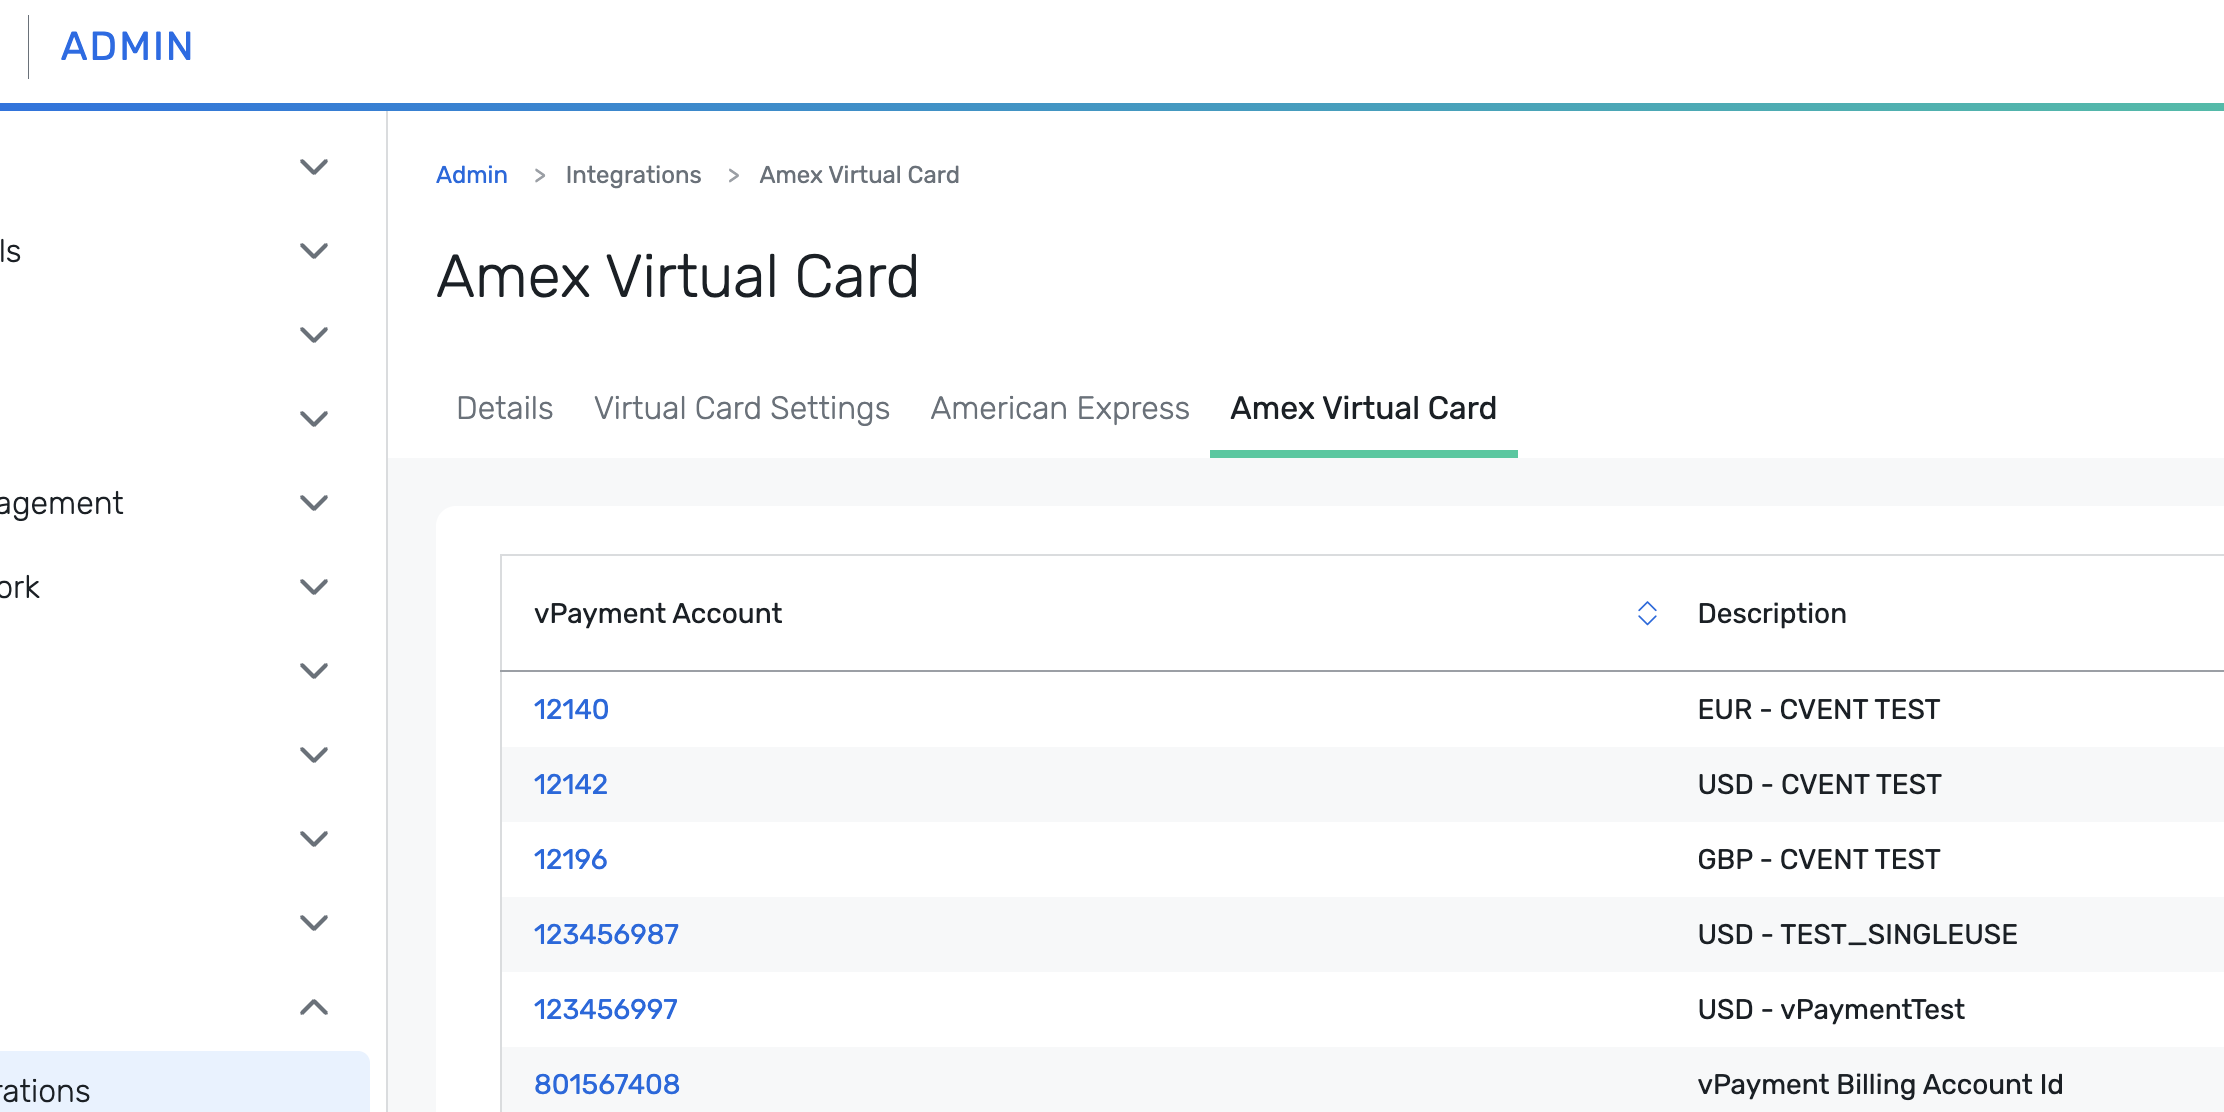2224x1112 pixels.
Task: Expand the sidebar section ending in 'agement'
Action: [314, 503]
